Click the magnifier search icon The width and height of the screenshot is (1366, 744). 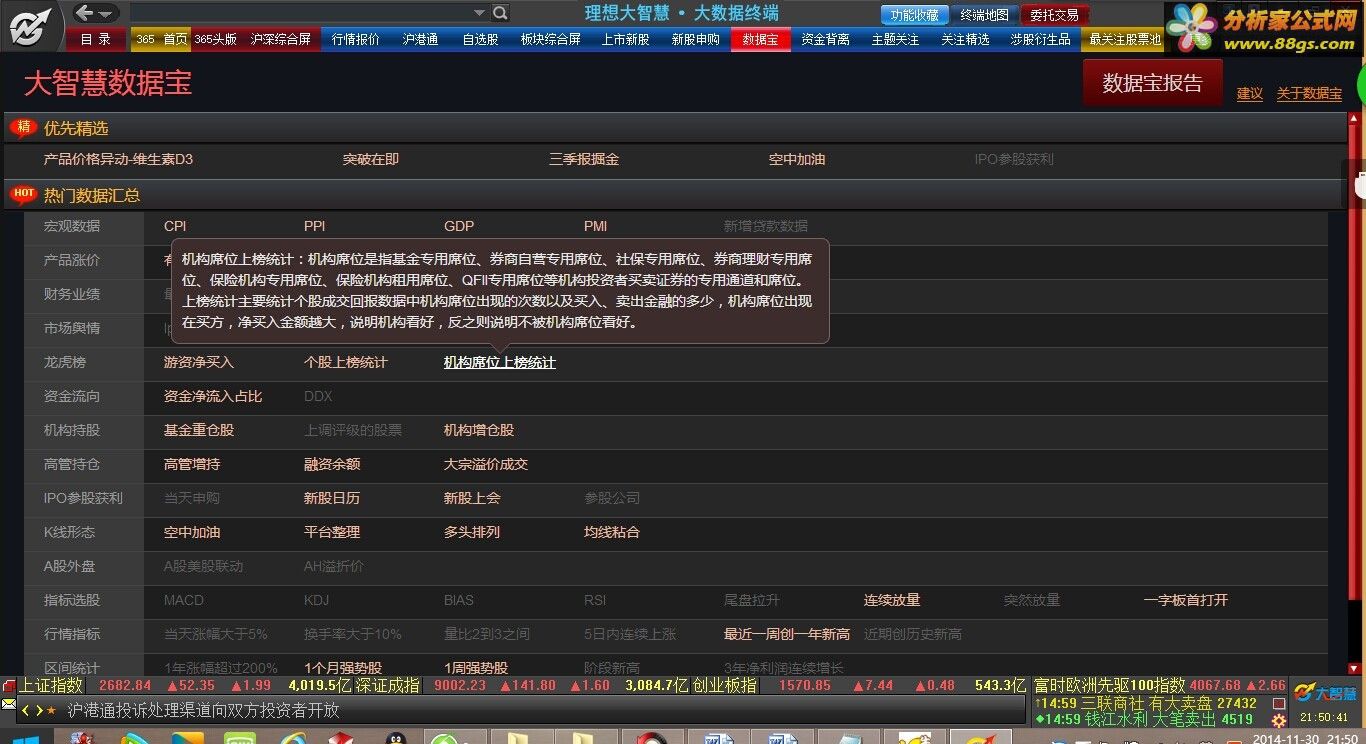500,13
